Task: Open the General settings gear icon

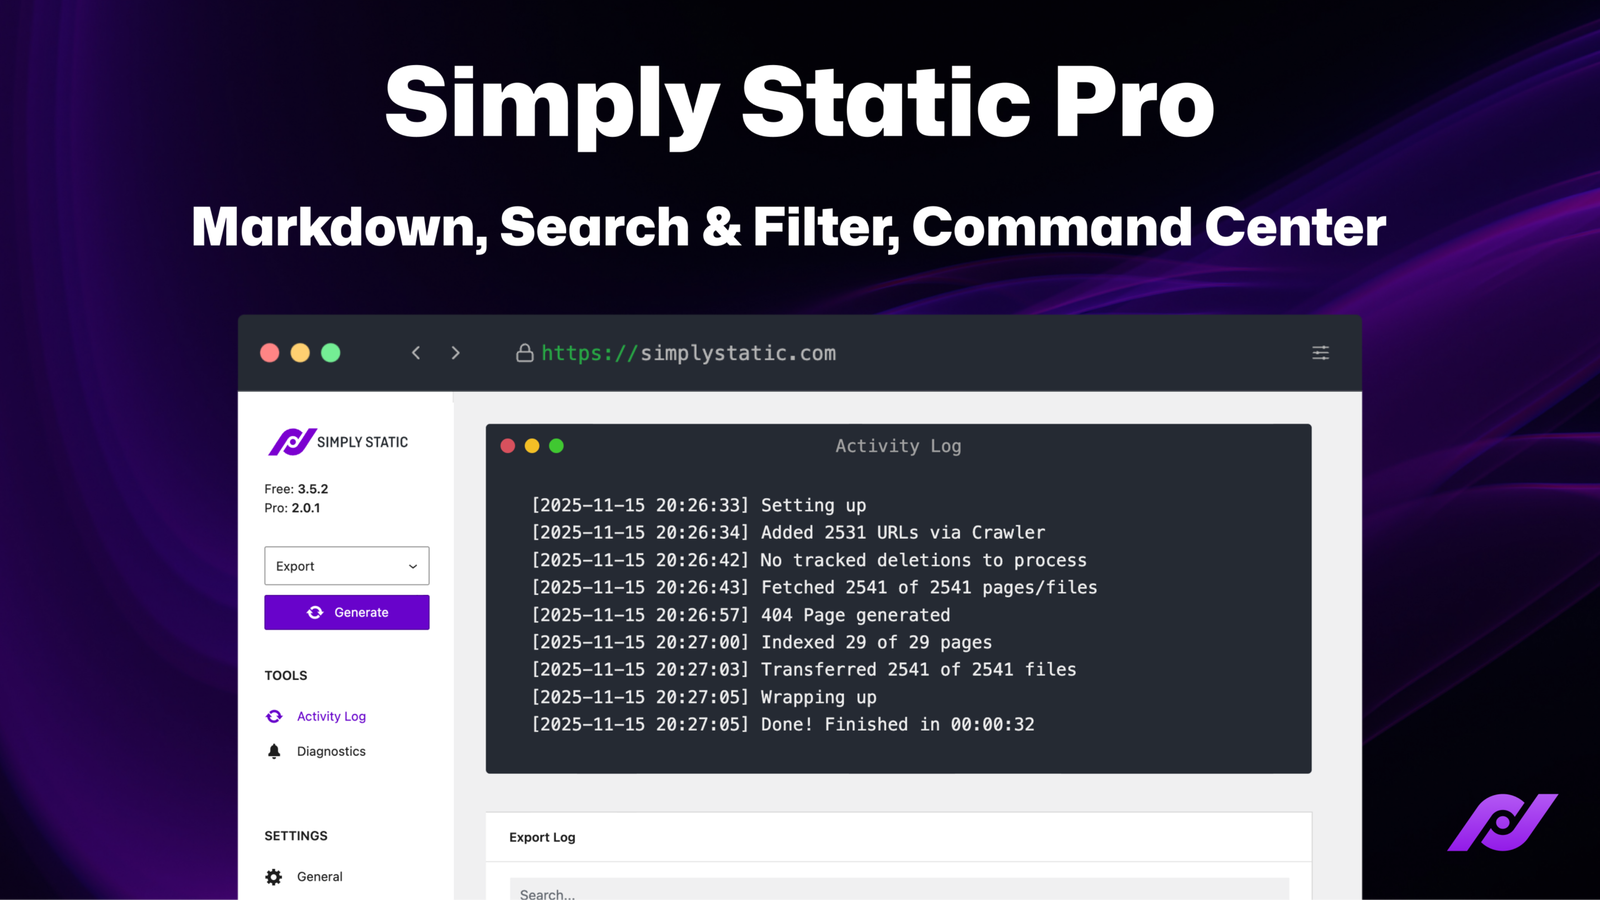Action: tap(273, 876)
